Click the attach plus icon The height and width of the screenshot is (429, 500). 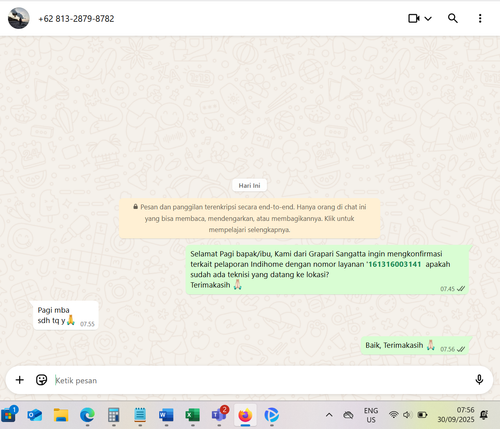click(20, 380)
